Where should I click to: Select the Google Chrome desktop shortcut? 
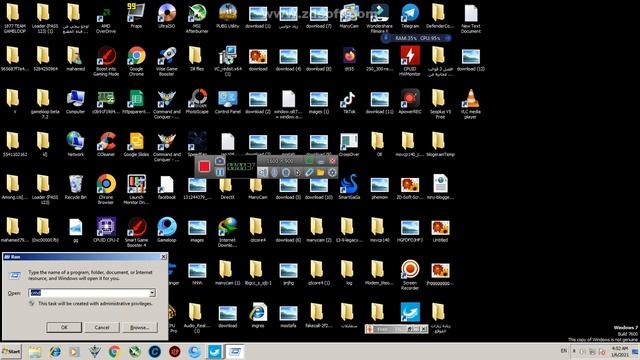point(136,61)
